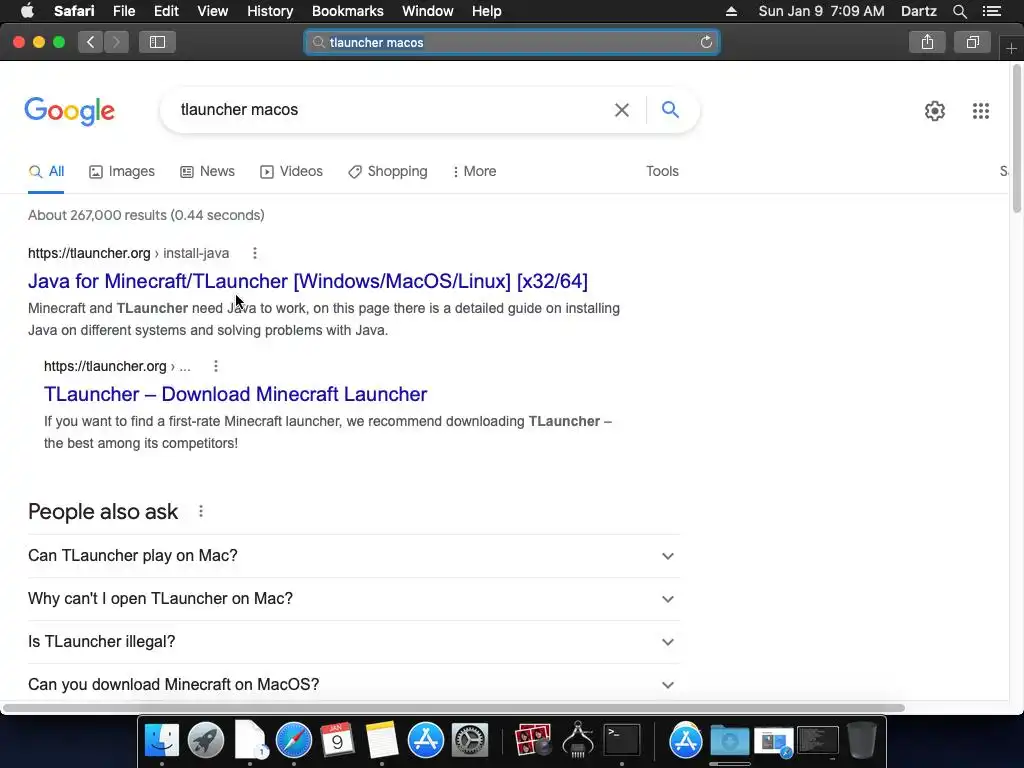
Task: Open the Safari File menu
Action: pos(123,11)
